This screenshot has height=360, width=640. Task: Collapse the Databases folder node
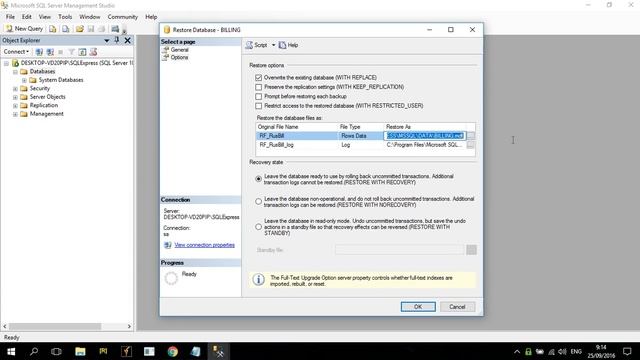(x=15, y=72)
